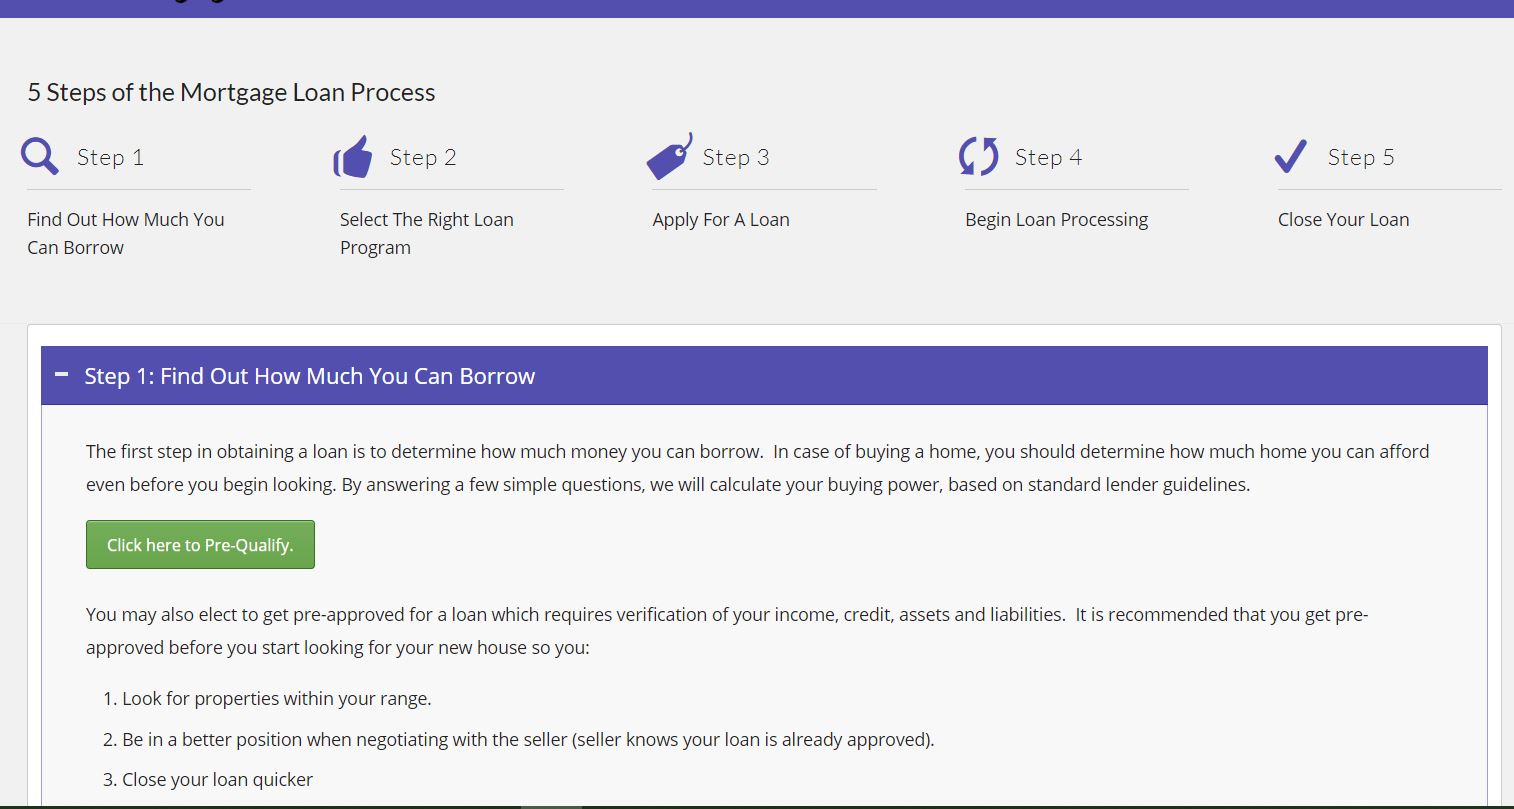Screen dimensions: 1514x809
Task: Click the 5 Steps of the Mortgage Loan Process heading
Action: pyautogui.click(x=231, y=92)
